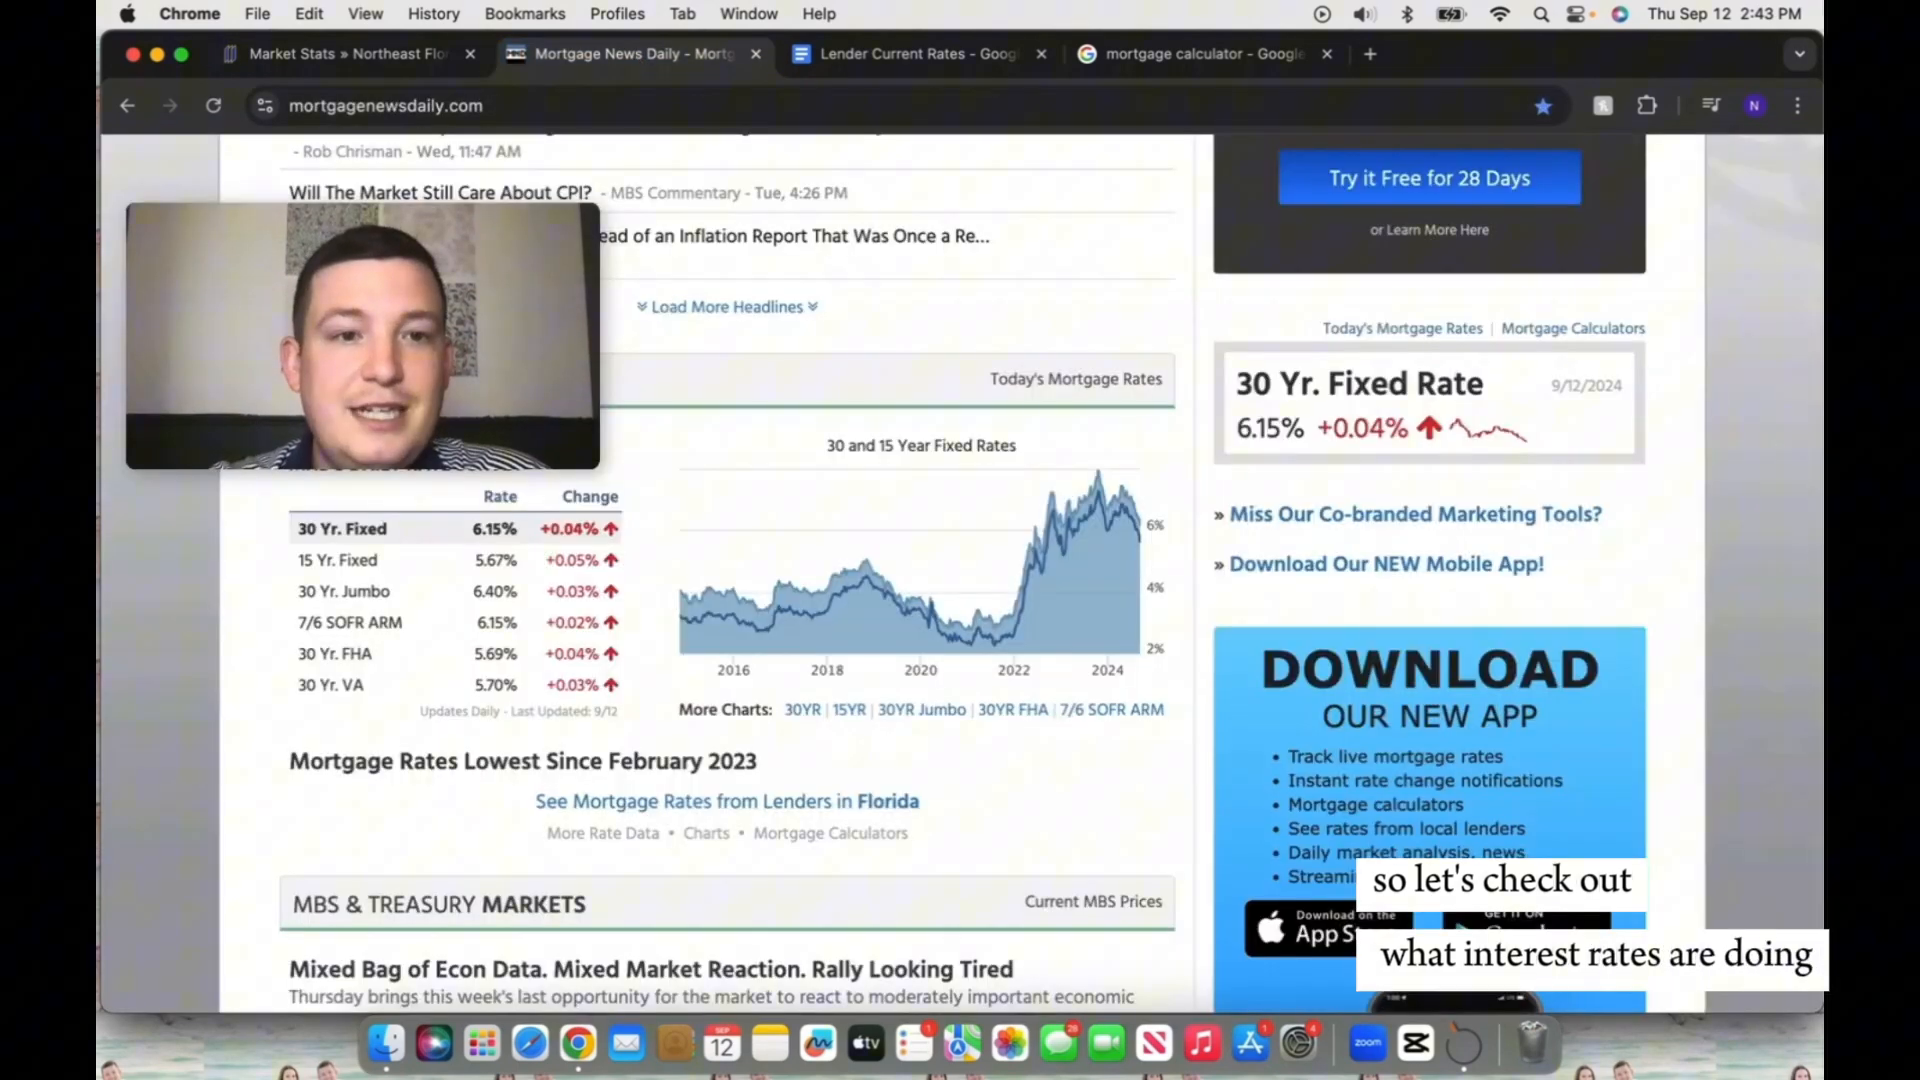This screenshot has height=1080, width=1920.
Task: Click the address bar URL field
Action: 900,106
